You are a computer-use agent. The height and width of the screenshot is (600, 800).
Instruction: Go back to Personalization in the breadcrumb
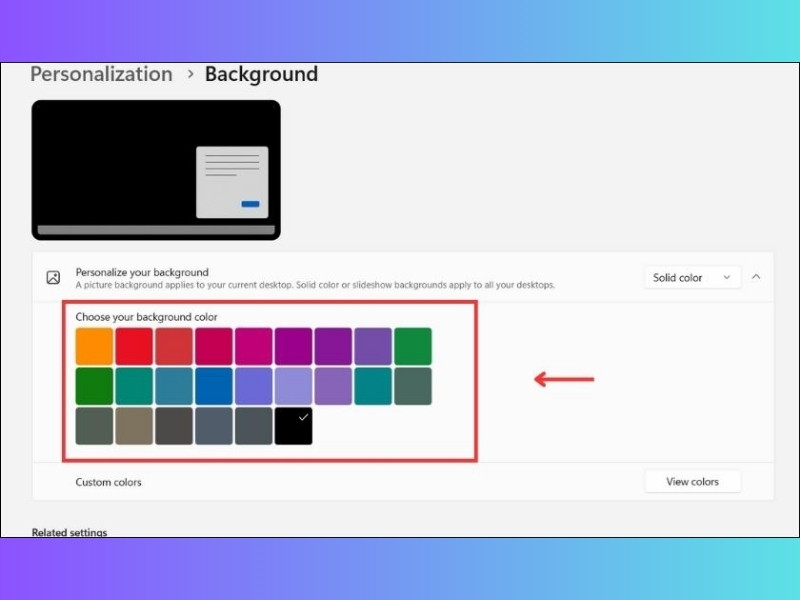point(101,74)
